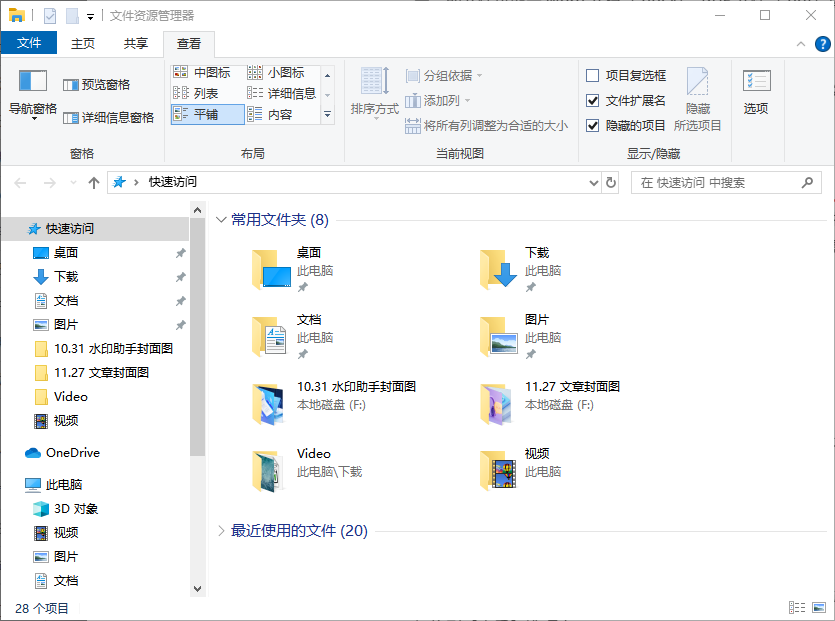Enable 项目复选框

click(591, 75)
